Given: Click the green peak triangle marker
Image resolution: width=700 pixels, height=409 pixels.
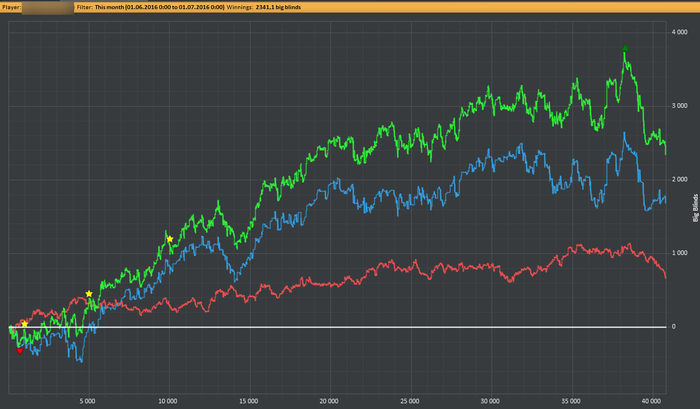Looking at the screenshot, I should coord(625,48).
